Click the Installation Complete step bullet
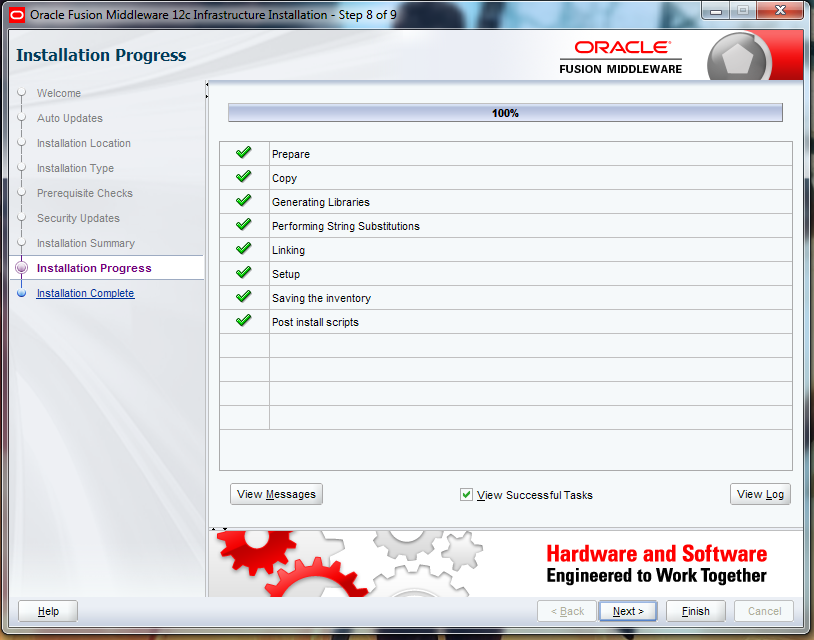The width and height of the screenshot is (814, 640). [x=22, y=293]
